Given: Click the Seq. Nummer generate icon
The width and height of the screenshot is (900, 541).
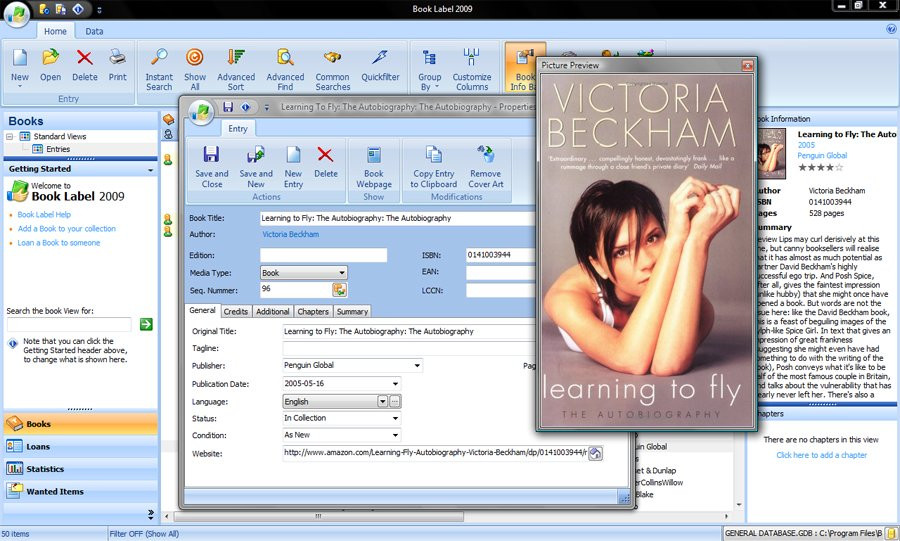Looking at the screenshot, I should pyautogui.click(x=339, y=290).
